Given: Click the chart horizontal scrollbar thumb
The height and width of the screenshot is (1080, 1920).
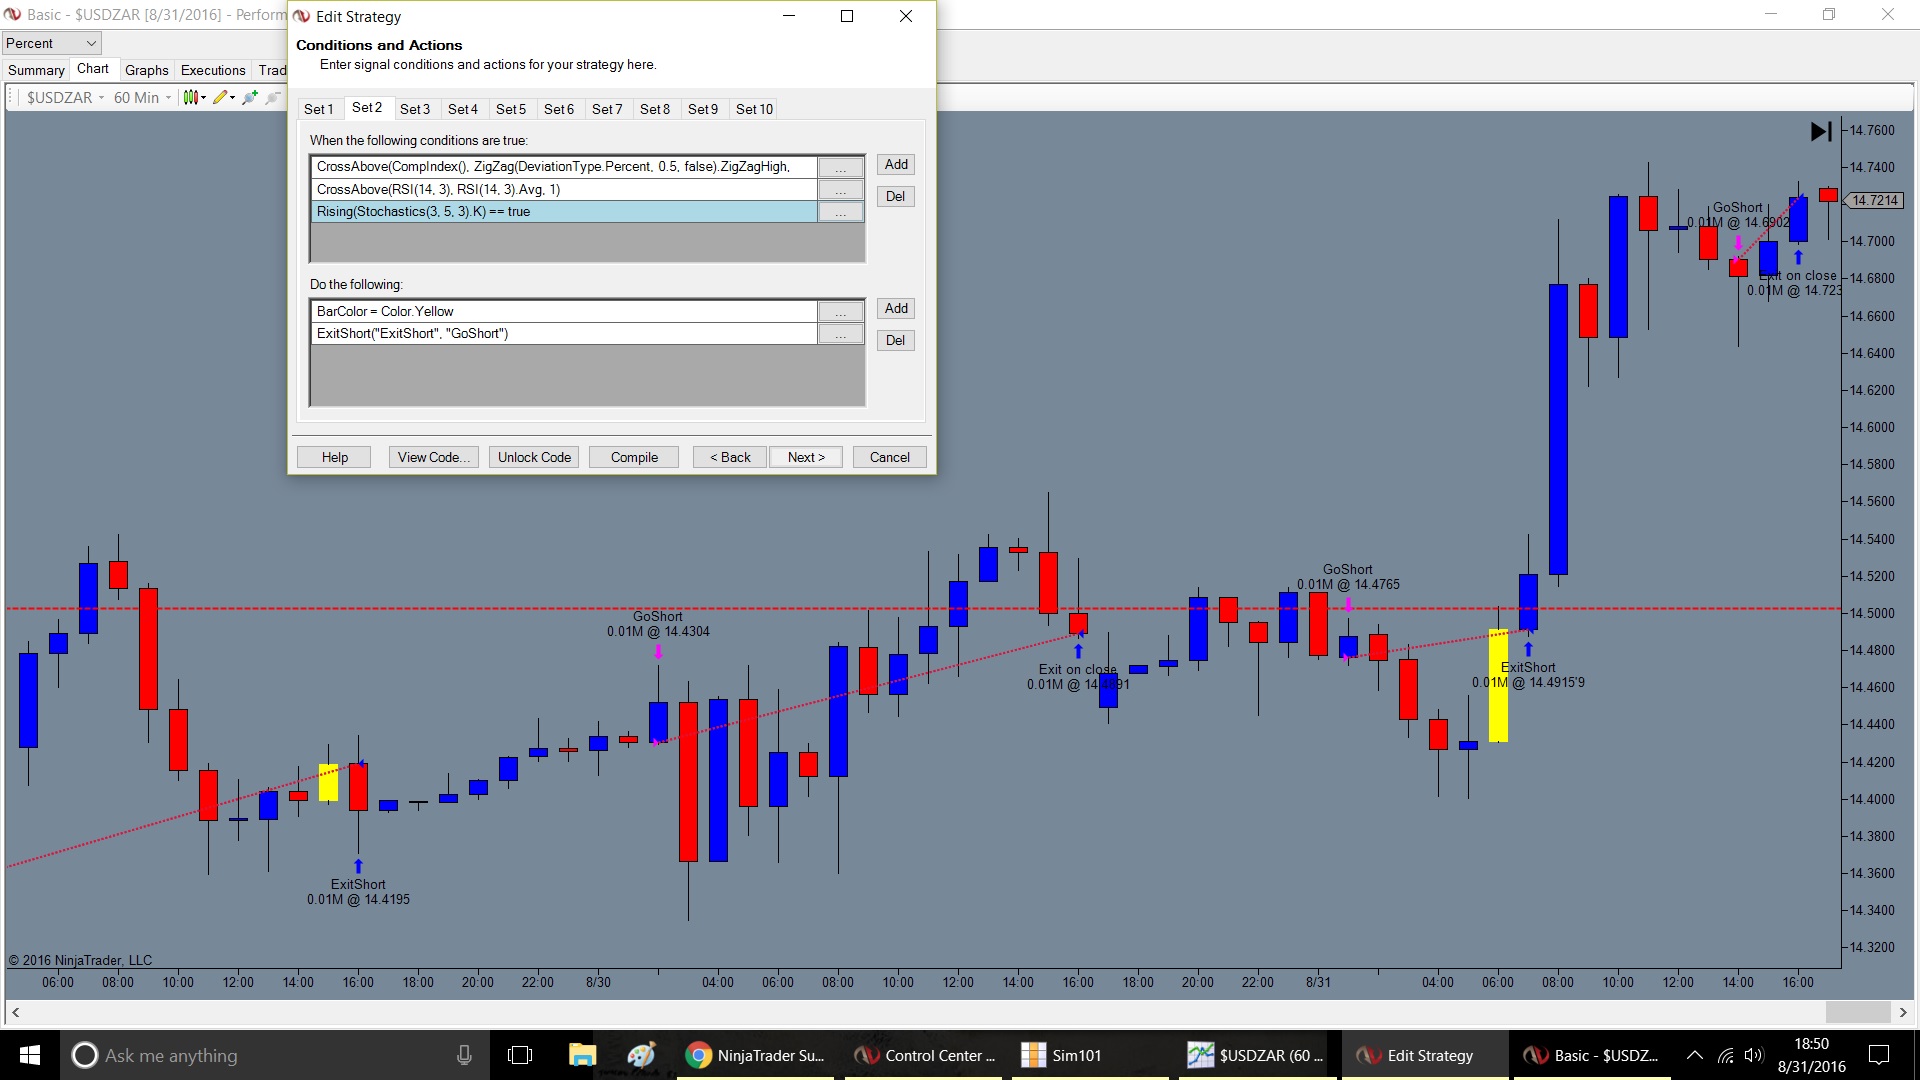Looking at the screenshot, I should 1857,1012.
